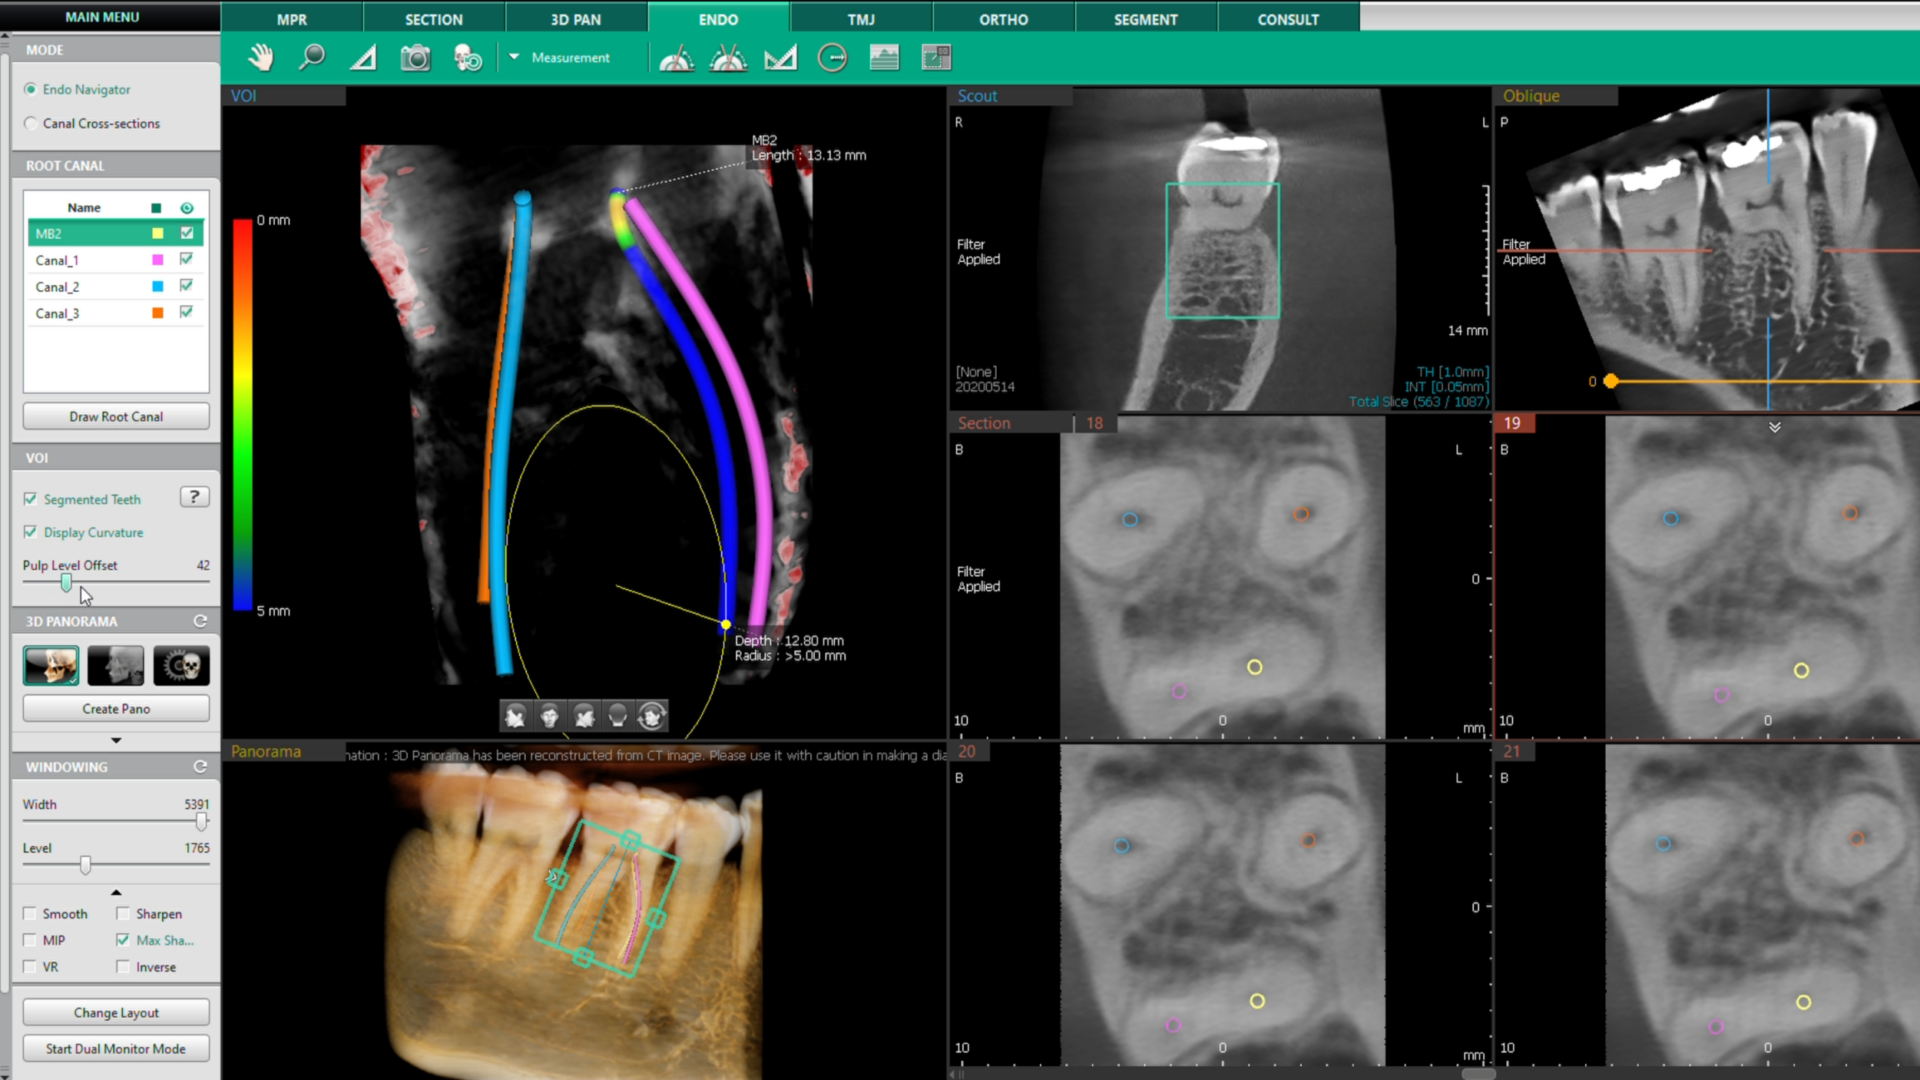This screenshot has height=1080, width=1920.
Task: Open the skull gear panorama settings
Action: (181, 665)
